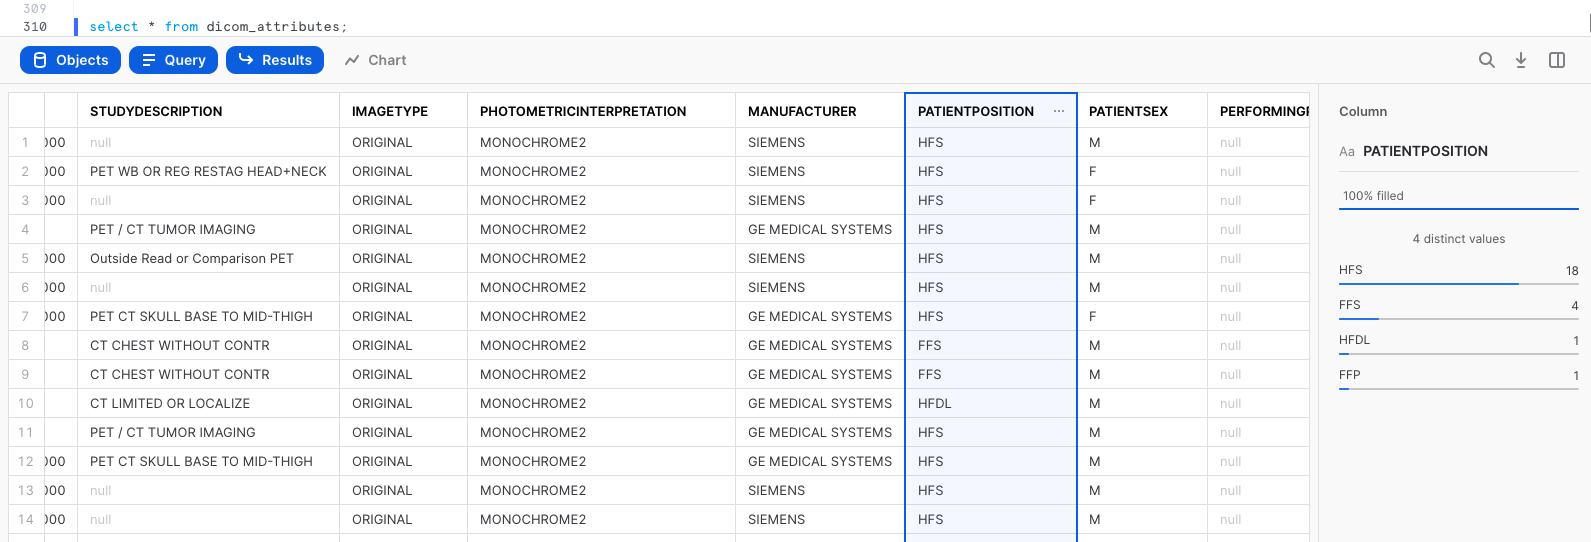Click the SIEMENS cell in row 2
Viewport: 1591px width, 542px height.
pyautogui.click(x=820, y=171)
